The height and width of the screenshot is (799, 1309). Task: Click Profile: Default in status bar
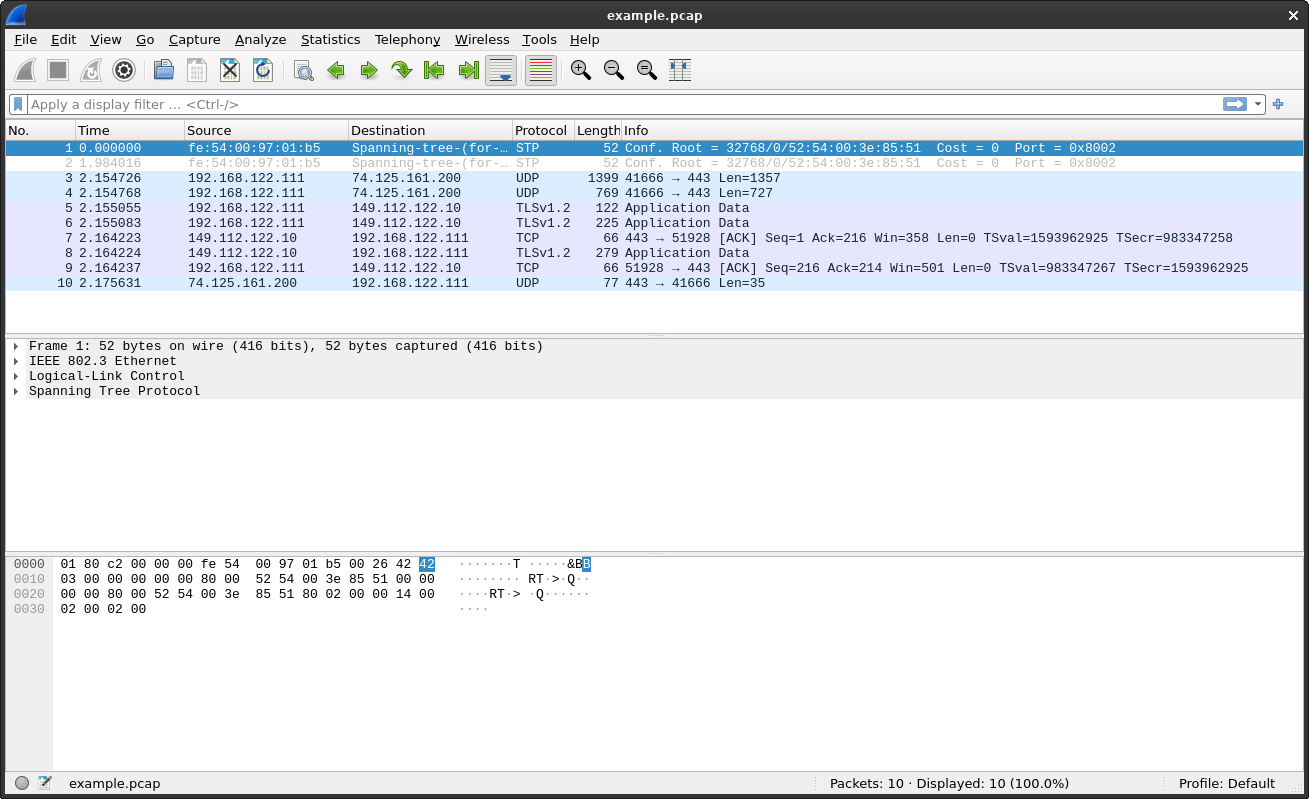tap(1226, 784)
